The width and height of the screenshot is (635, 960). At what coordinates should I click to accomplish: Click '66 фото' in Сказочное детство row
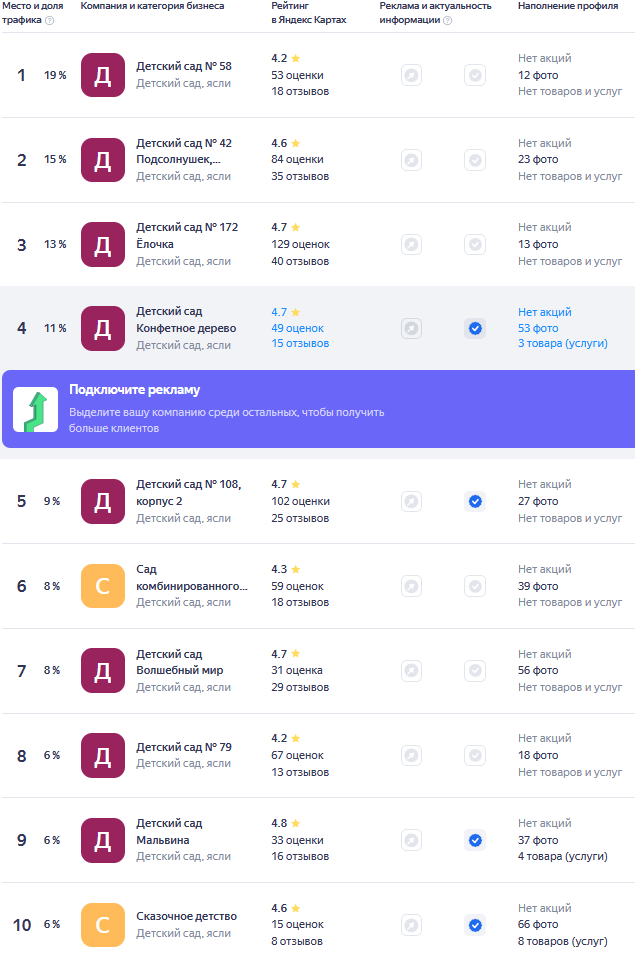point(538,924)
